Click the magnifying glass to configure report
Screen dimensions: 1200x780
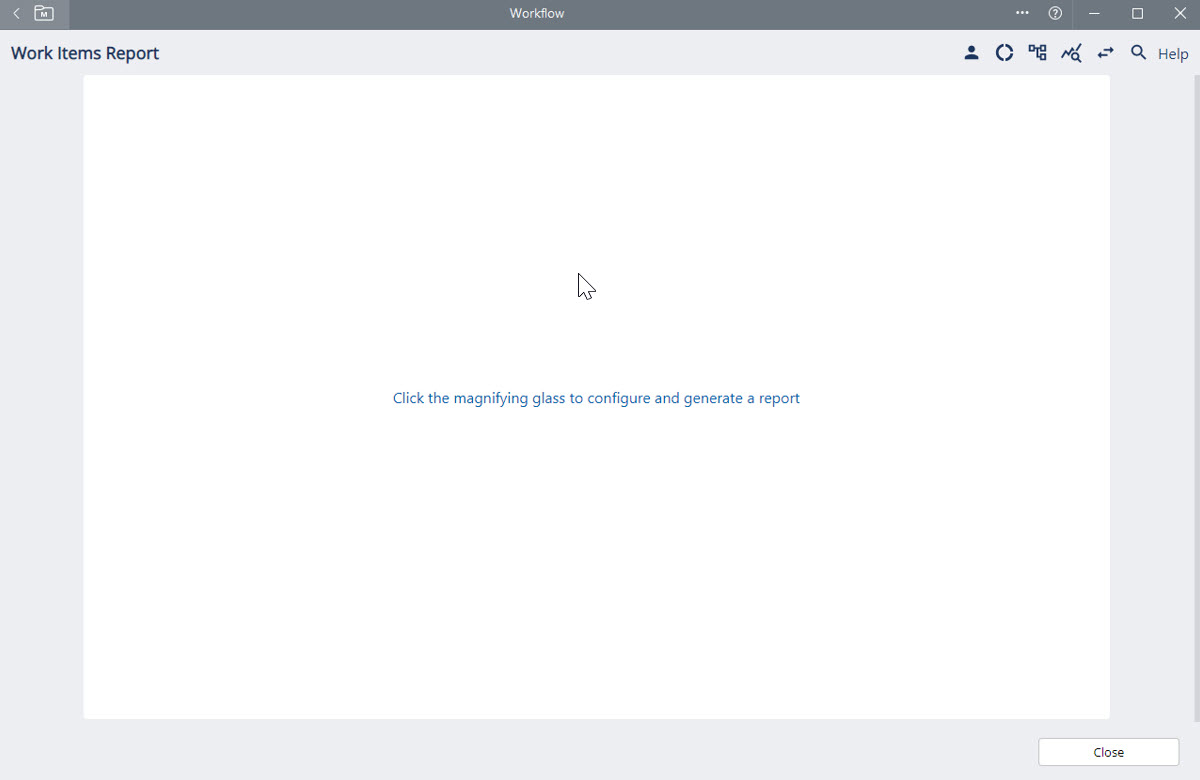pos(1138,53)
